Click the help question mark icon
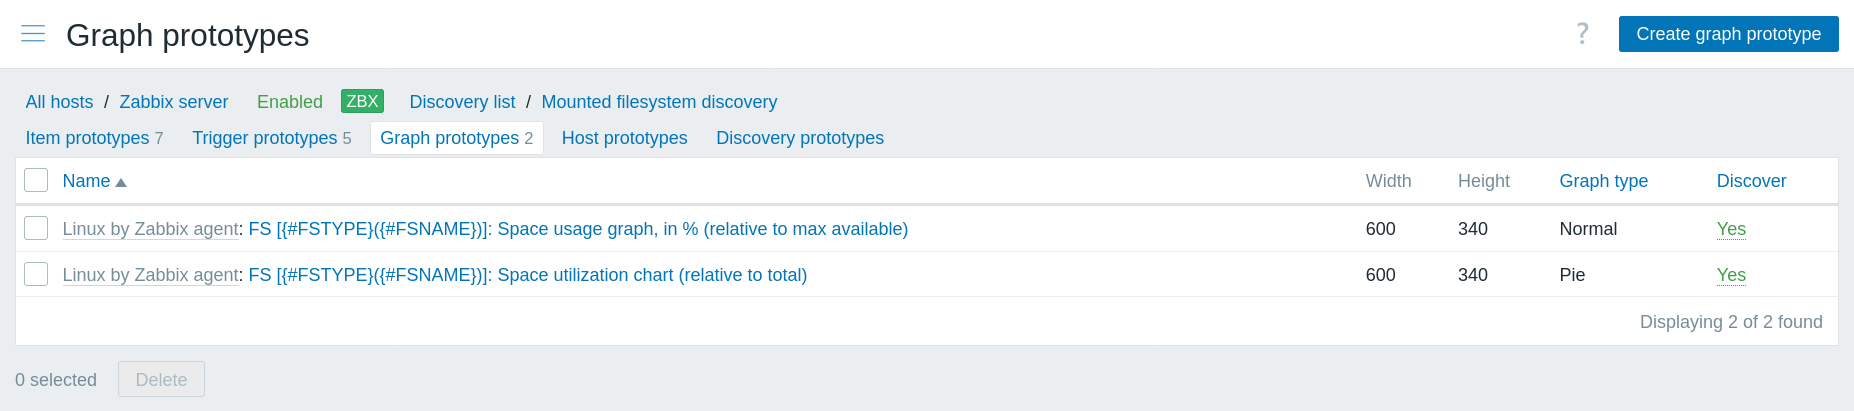1854x411 pixels. point(1582,34)
